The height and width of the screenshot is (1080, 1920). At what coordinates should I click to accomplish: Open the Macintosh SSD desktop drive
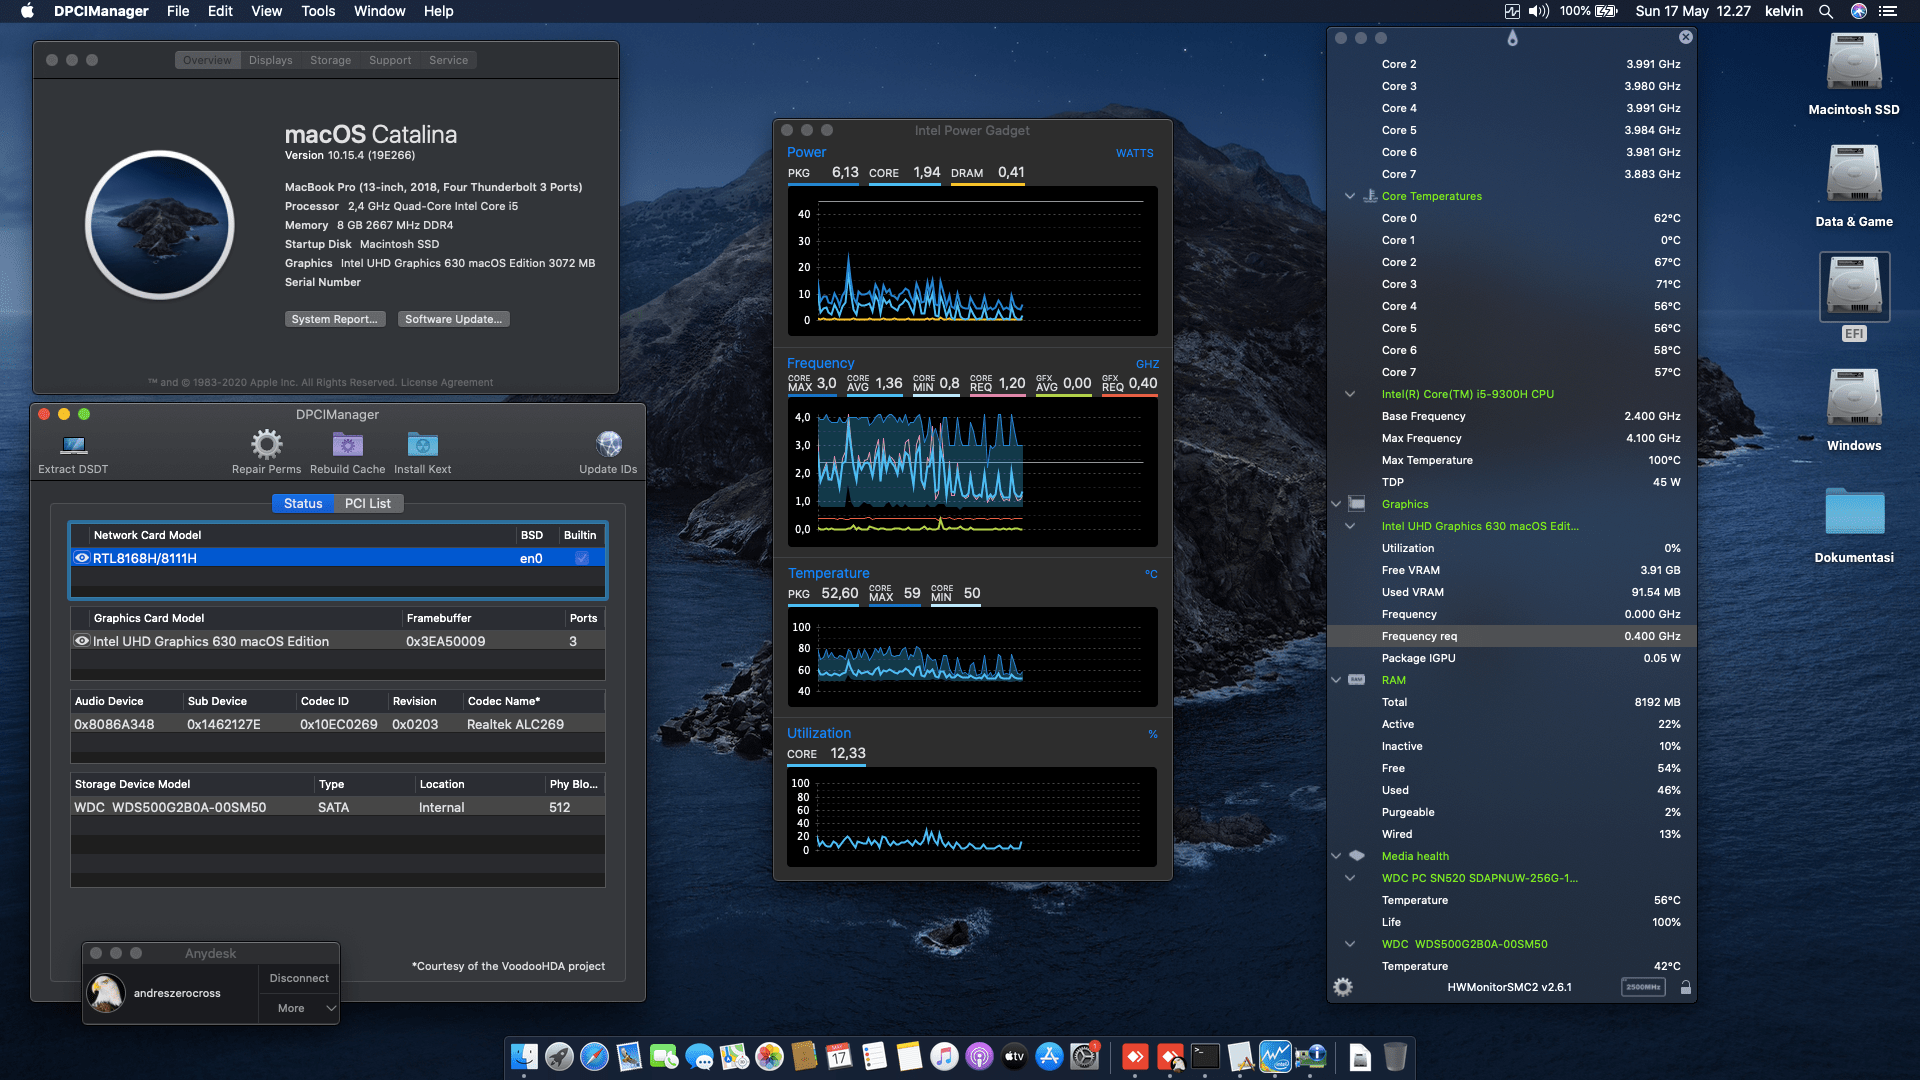coord(1854,63)
